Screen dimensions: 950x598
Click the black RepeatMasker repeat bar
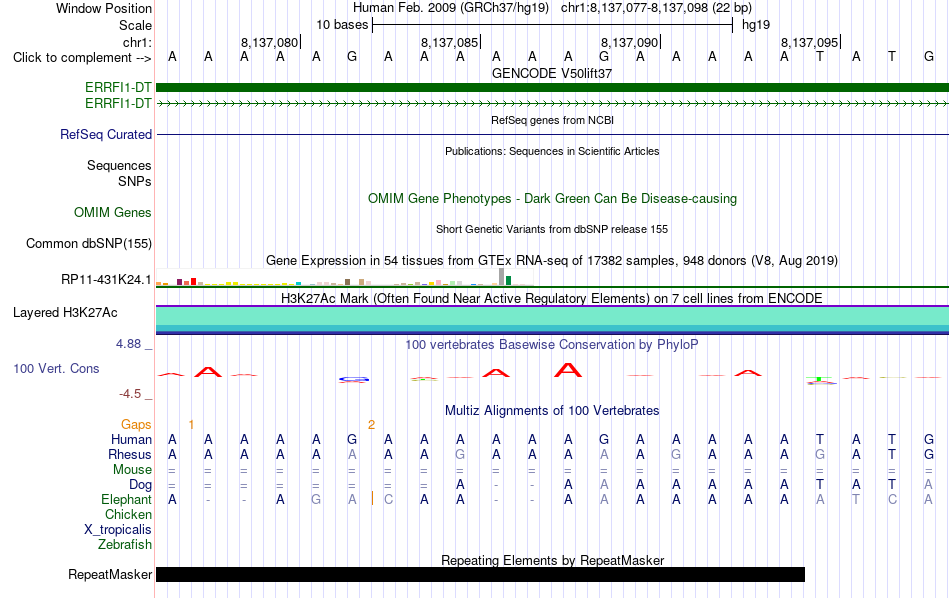click(x=480, y=574)
